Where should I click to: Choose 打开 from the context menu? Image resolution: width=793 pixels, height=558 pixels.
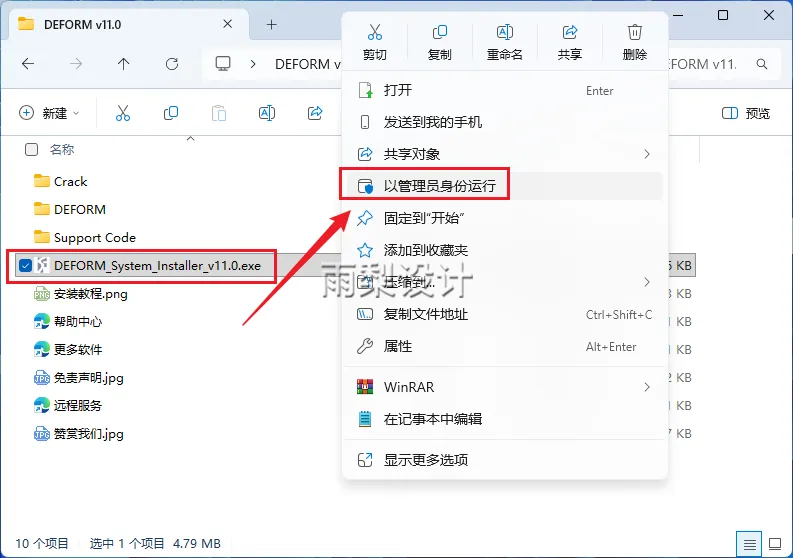505,91
